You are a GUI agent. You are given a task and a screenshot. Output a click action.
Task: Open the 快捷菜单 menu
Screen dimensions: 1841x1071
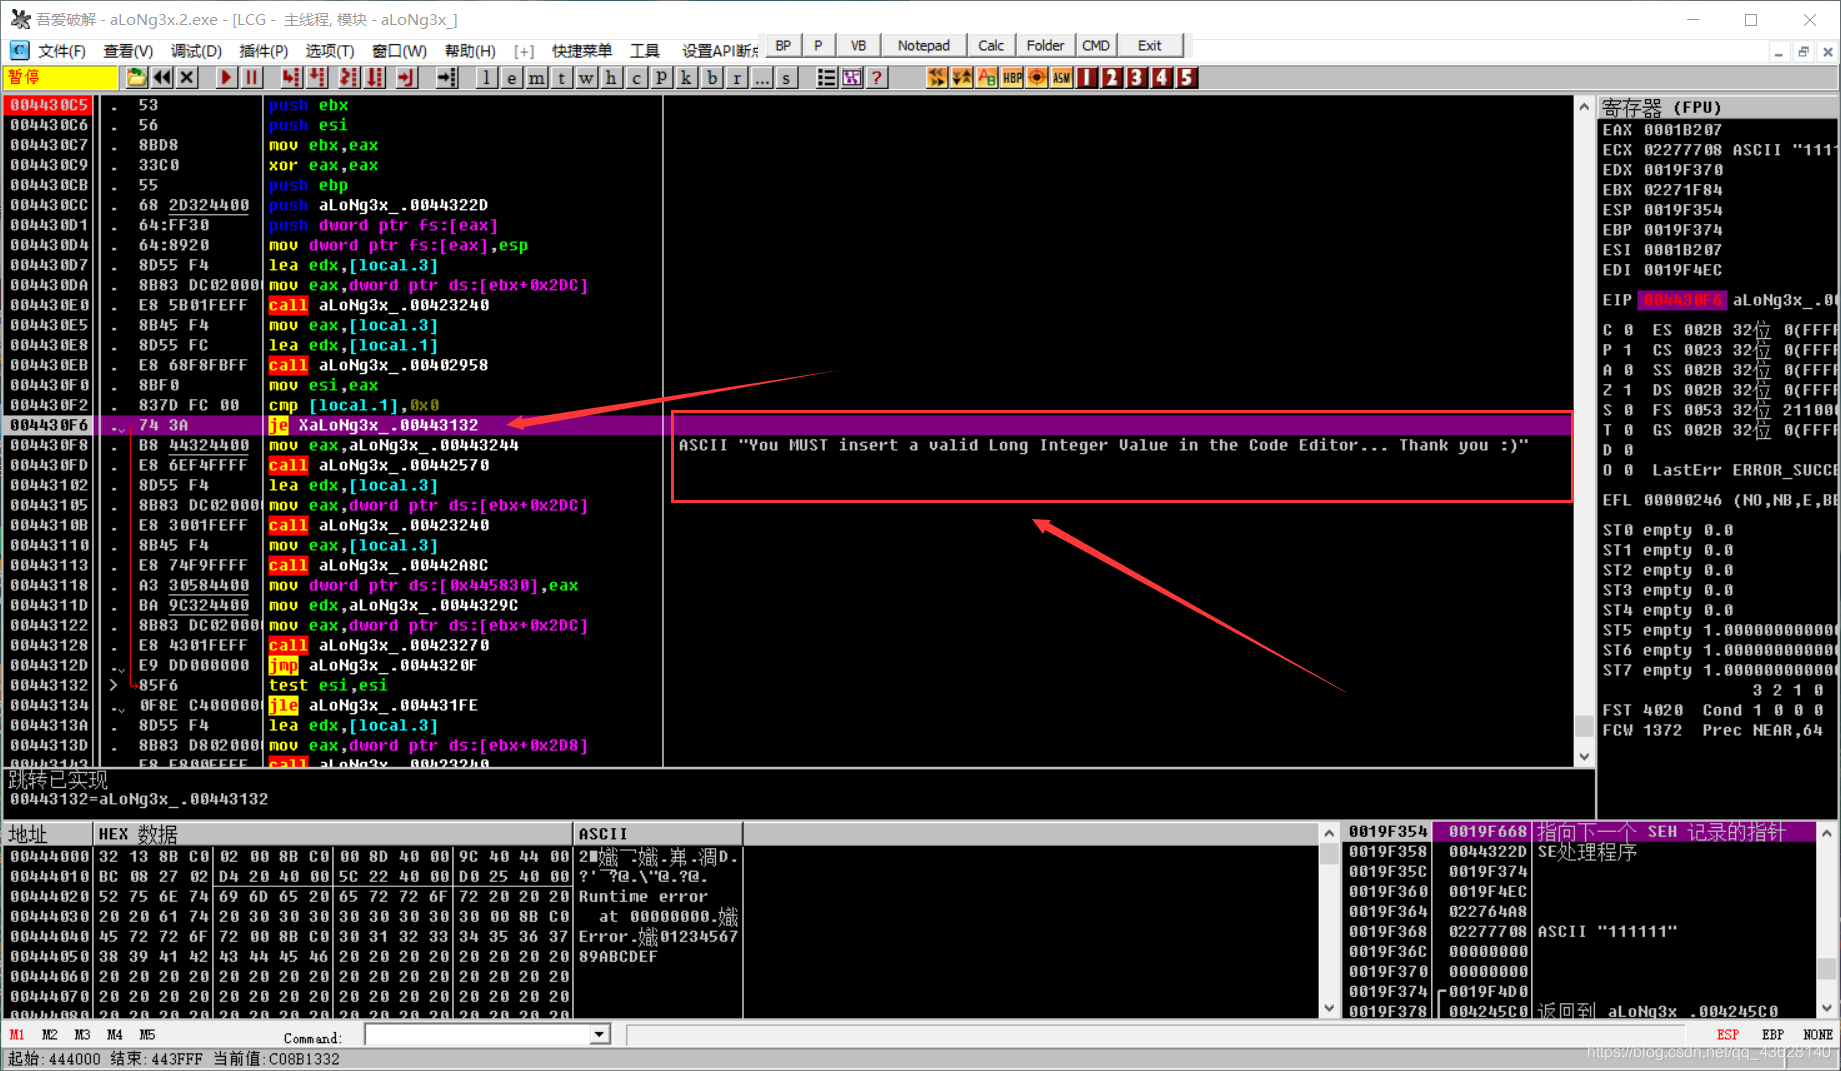(x=581, y=50)
